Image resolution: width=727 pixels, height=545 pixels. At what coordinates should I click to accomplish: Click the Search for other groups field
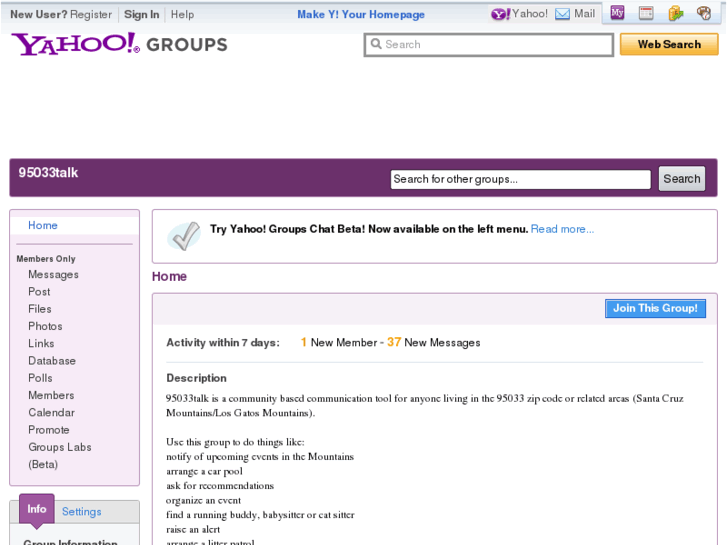coord(521,179)
